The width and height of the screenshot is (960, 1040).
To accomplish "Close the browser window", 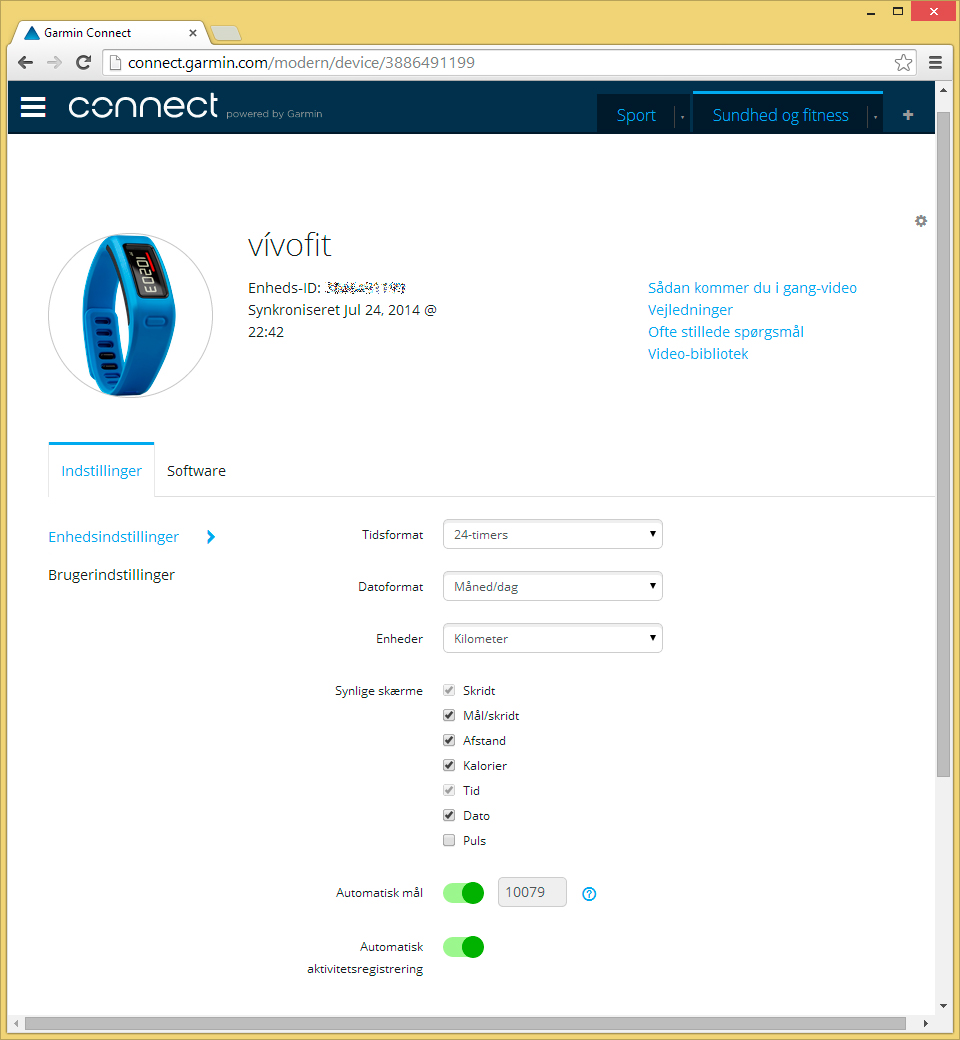I will coord(934,11).
